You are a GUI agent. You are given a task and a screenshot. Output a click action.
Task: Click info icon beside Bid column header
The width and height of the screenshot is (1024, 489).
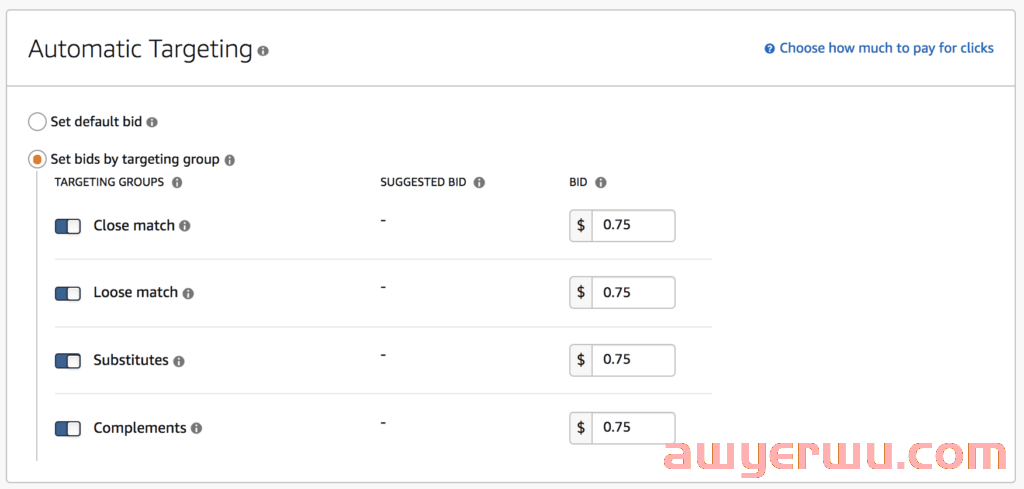pyautogui.click(x=601, y=183)
